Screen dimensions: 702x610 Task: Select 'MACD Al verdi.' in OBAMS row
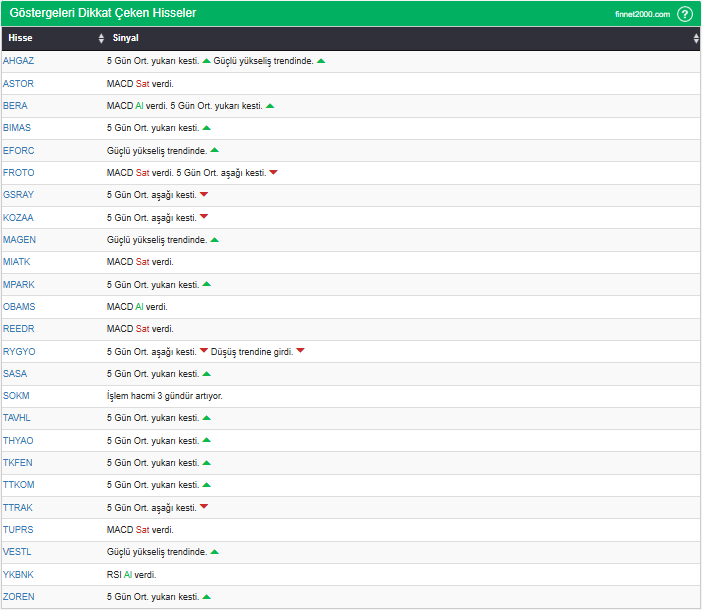point(137,307)
